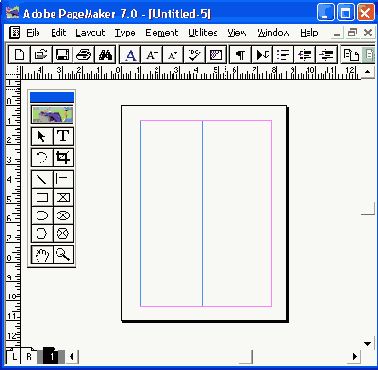This screenshot has height=370, width=378.
Task: Click the Insert pages toolbar icon
Action: tap(351, 54)
